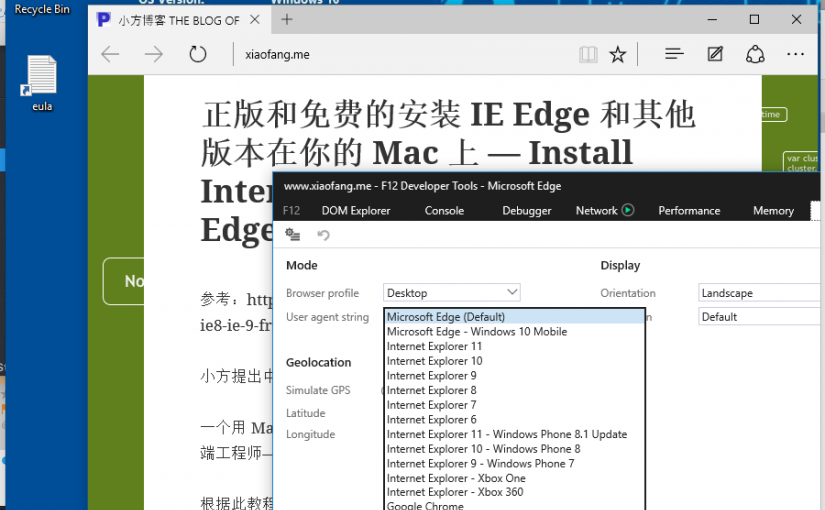Go back with Edge back arrow
Viewport: 825px width, 510px height.
point(110,54)
